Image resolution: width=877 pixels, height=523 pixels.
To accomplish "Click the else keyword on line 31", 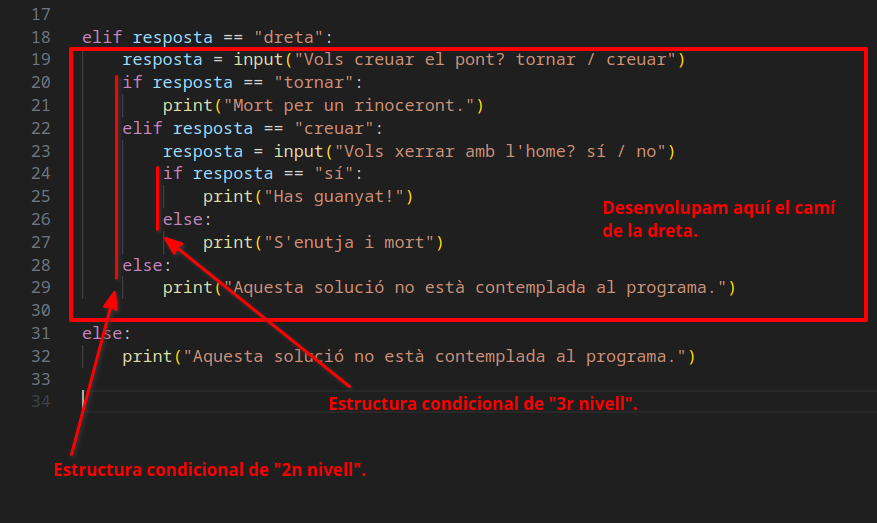I will click(x=102, y=334).
